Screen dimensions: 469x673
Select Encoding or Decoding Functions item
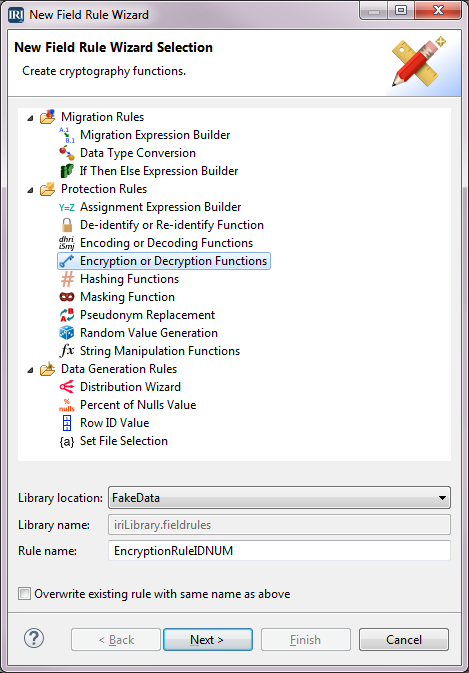tap(166, 243)
